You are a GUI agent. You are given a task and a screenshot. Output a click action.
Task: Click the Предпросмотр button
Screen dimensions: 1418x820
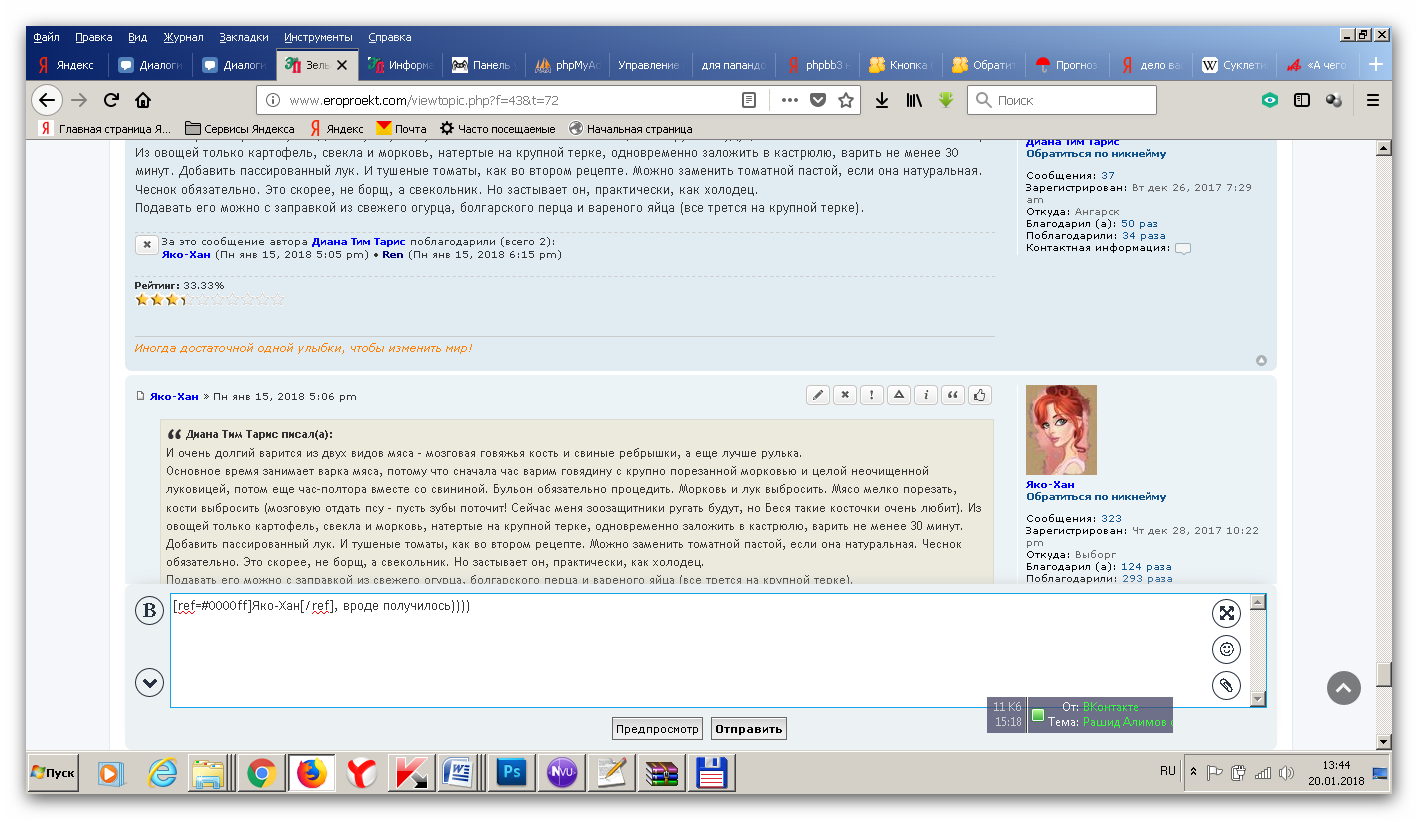[657, 729]
